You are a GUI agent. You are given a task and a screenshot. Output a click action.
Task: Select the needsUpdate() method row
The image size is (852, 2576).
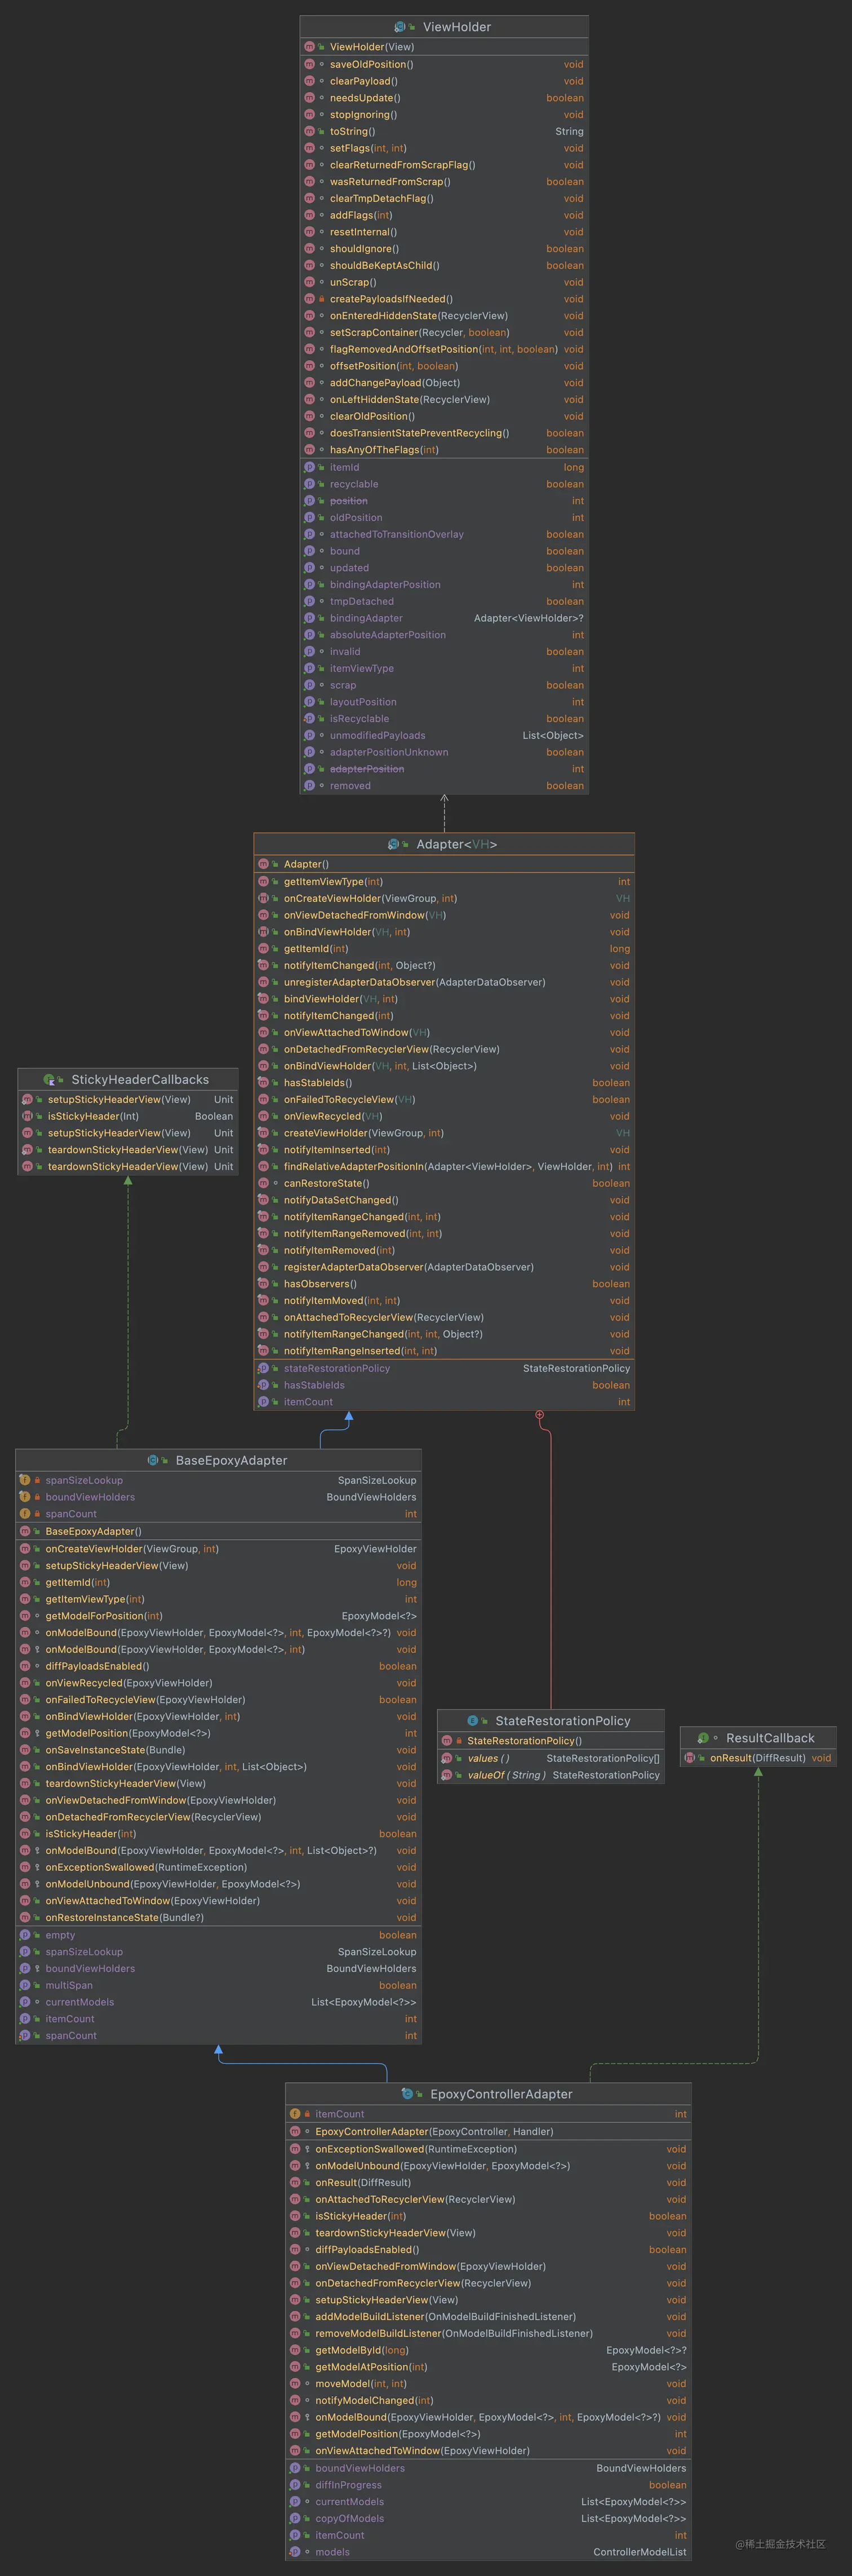444,98
